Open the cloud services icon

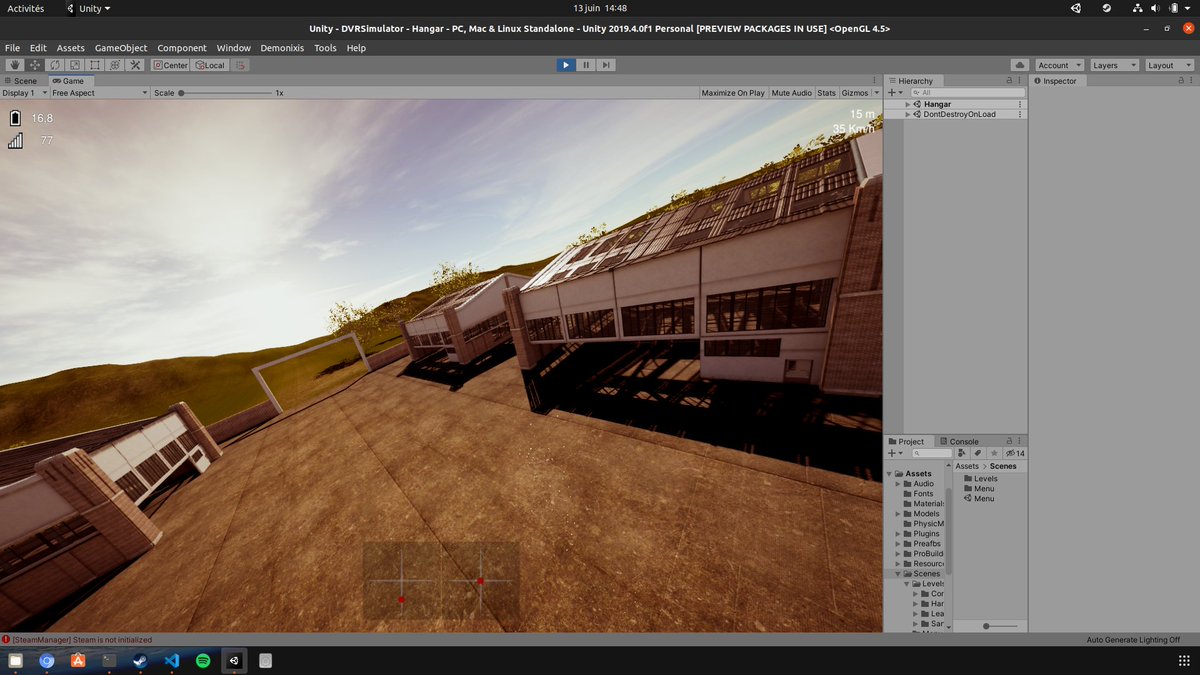(x=1019, y=65)
